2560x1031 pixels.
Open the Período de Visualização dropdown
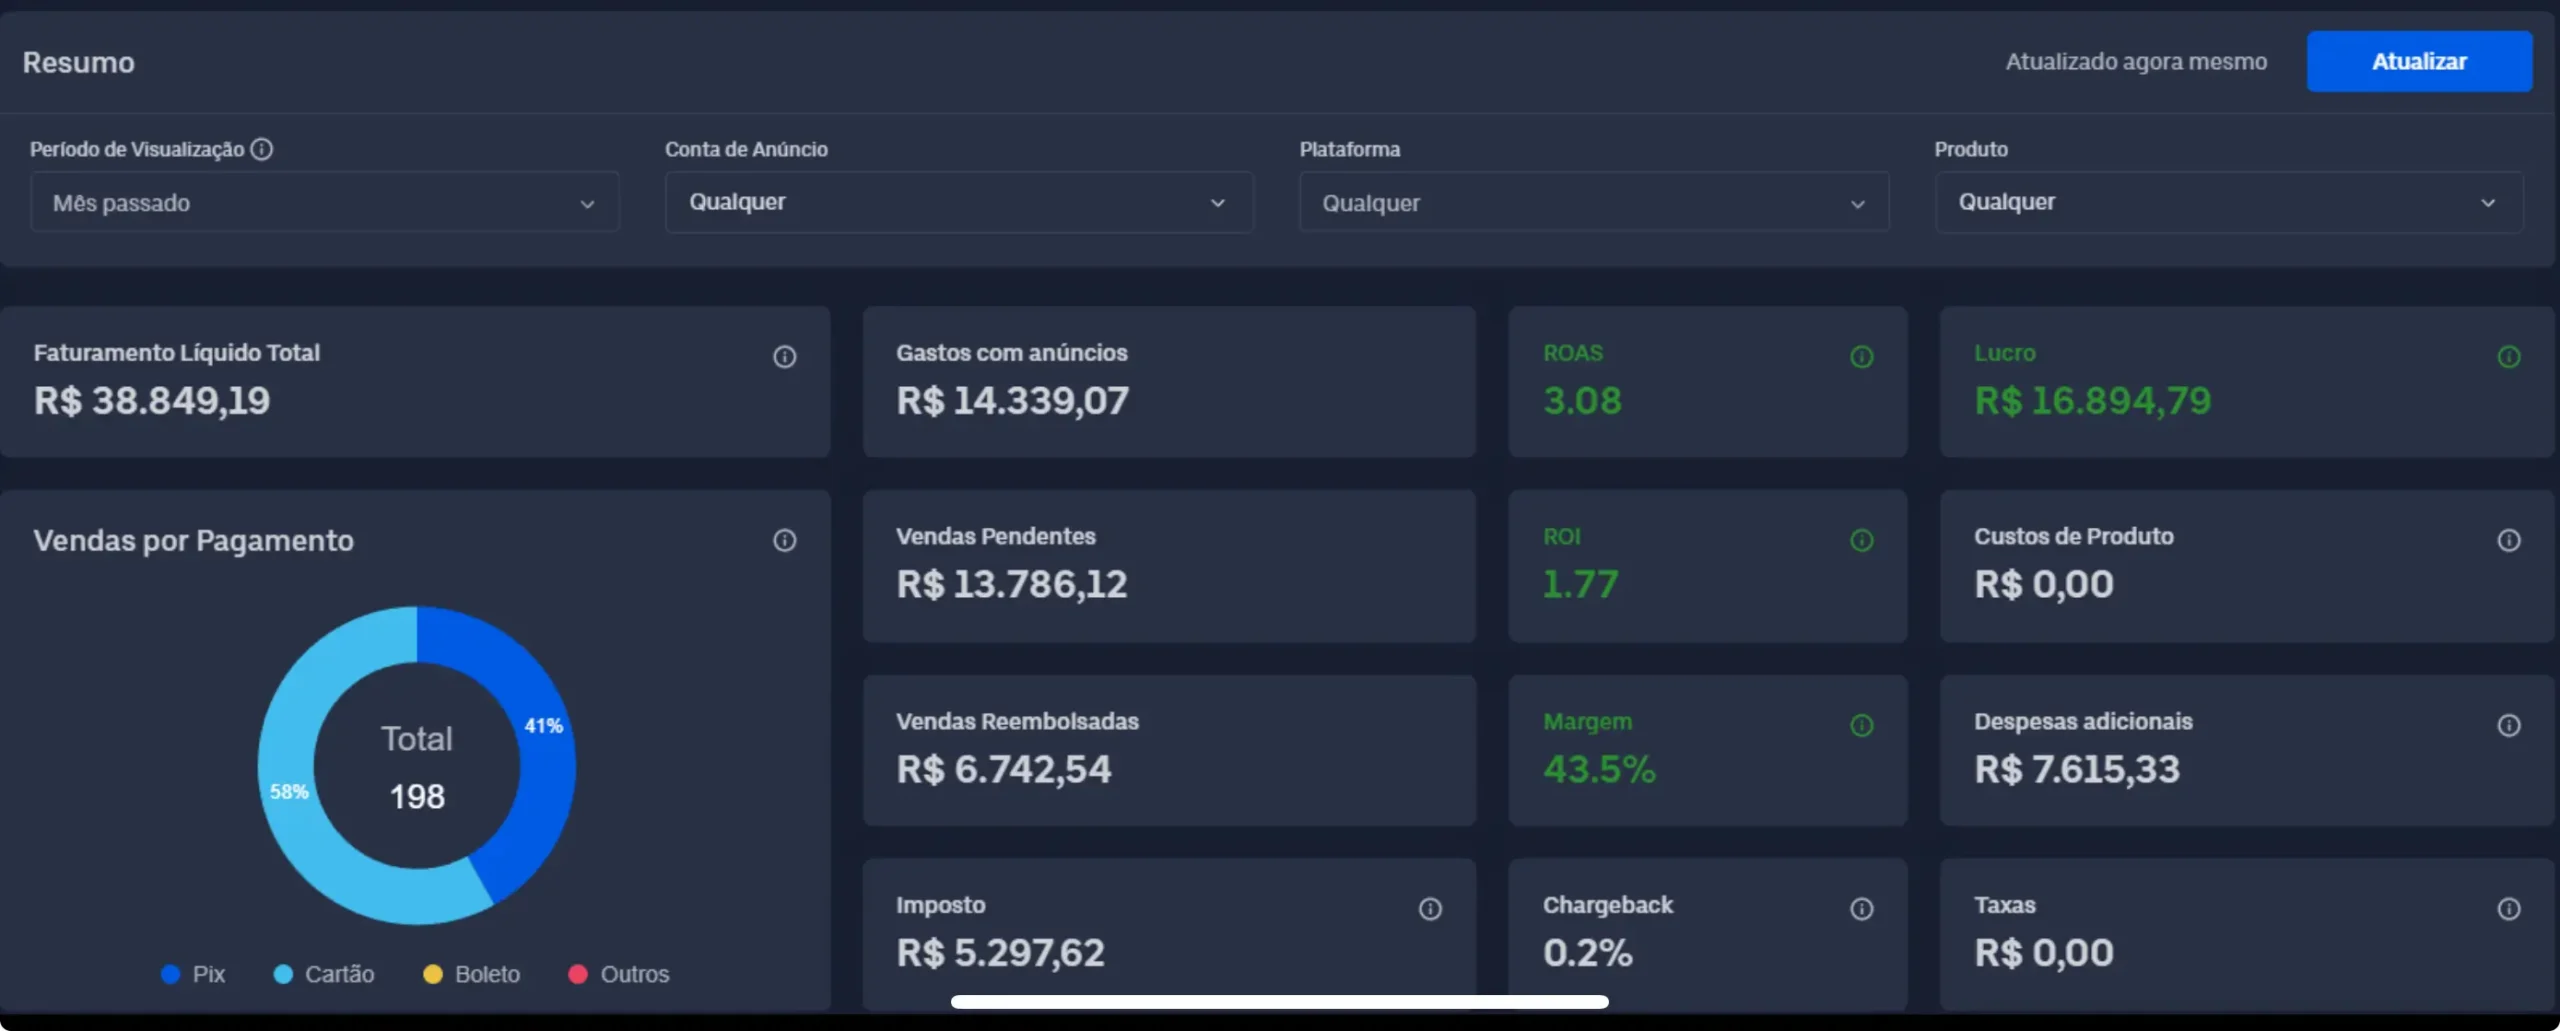(x=324, y=203)
